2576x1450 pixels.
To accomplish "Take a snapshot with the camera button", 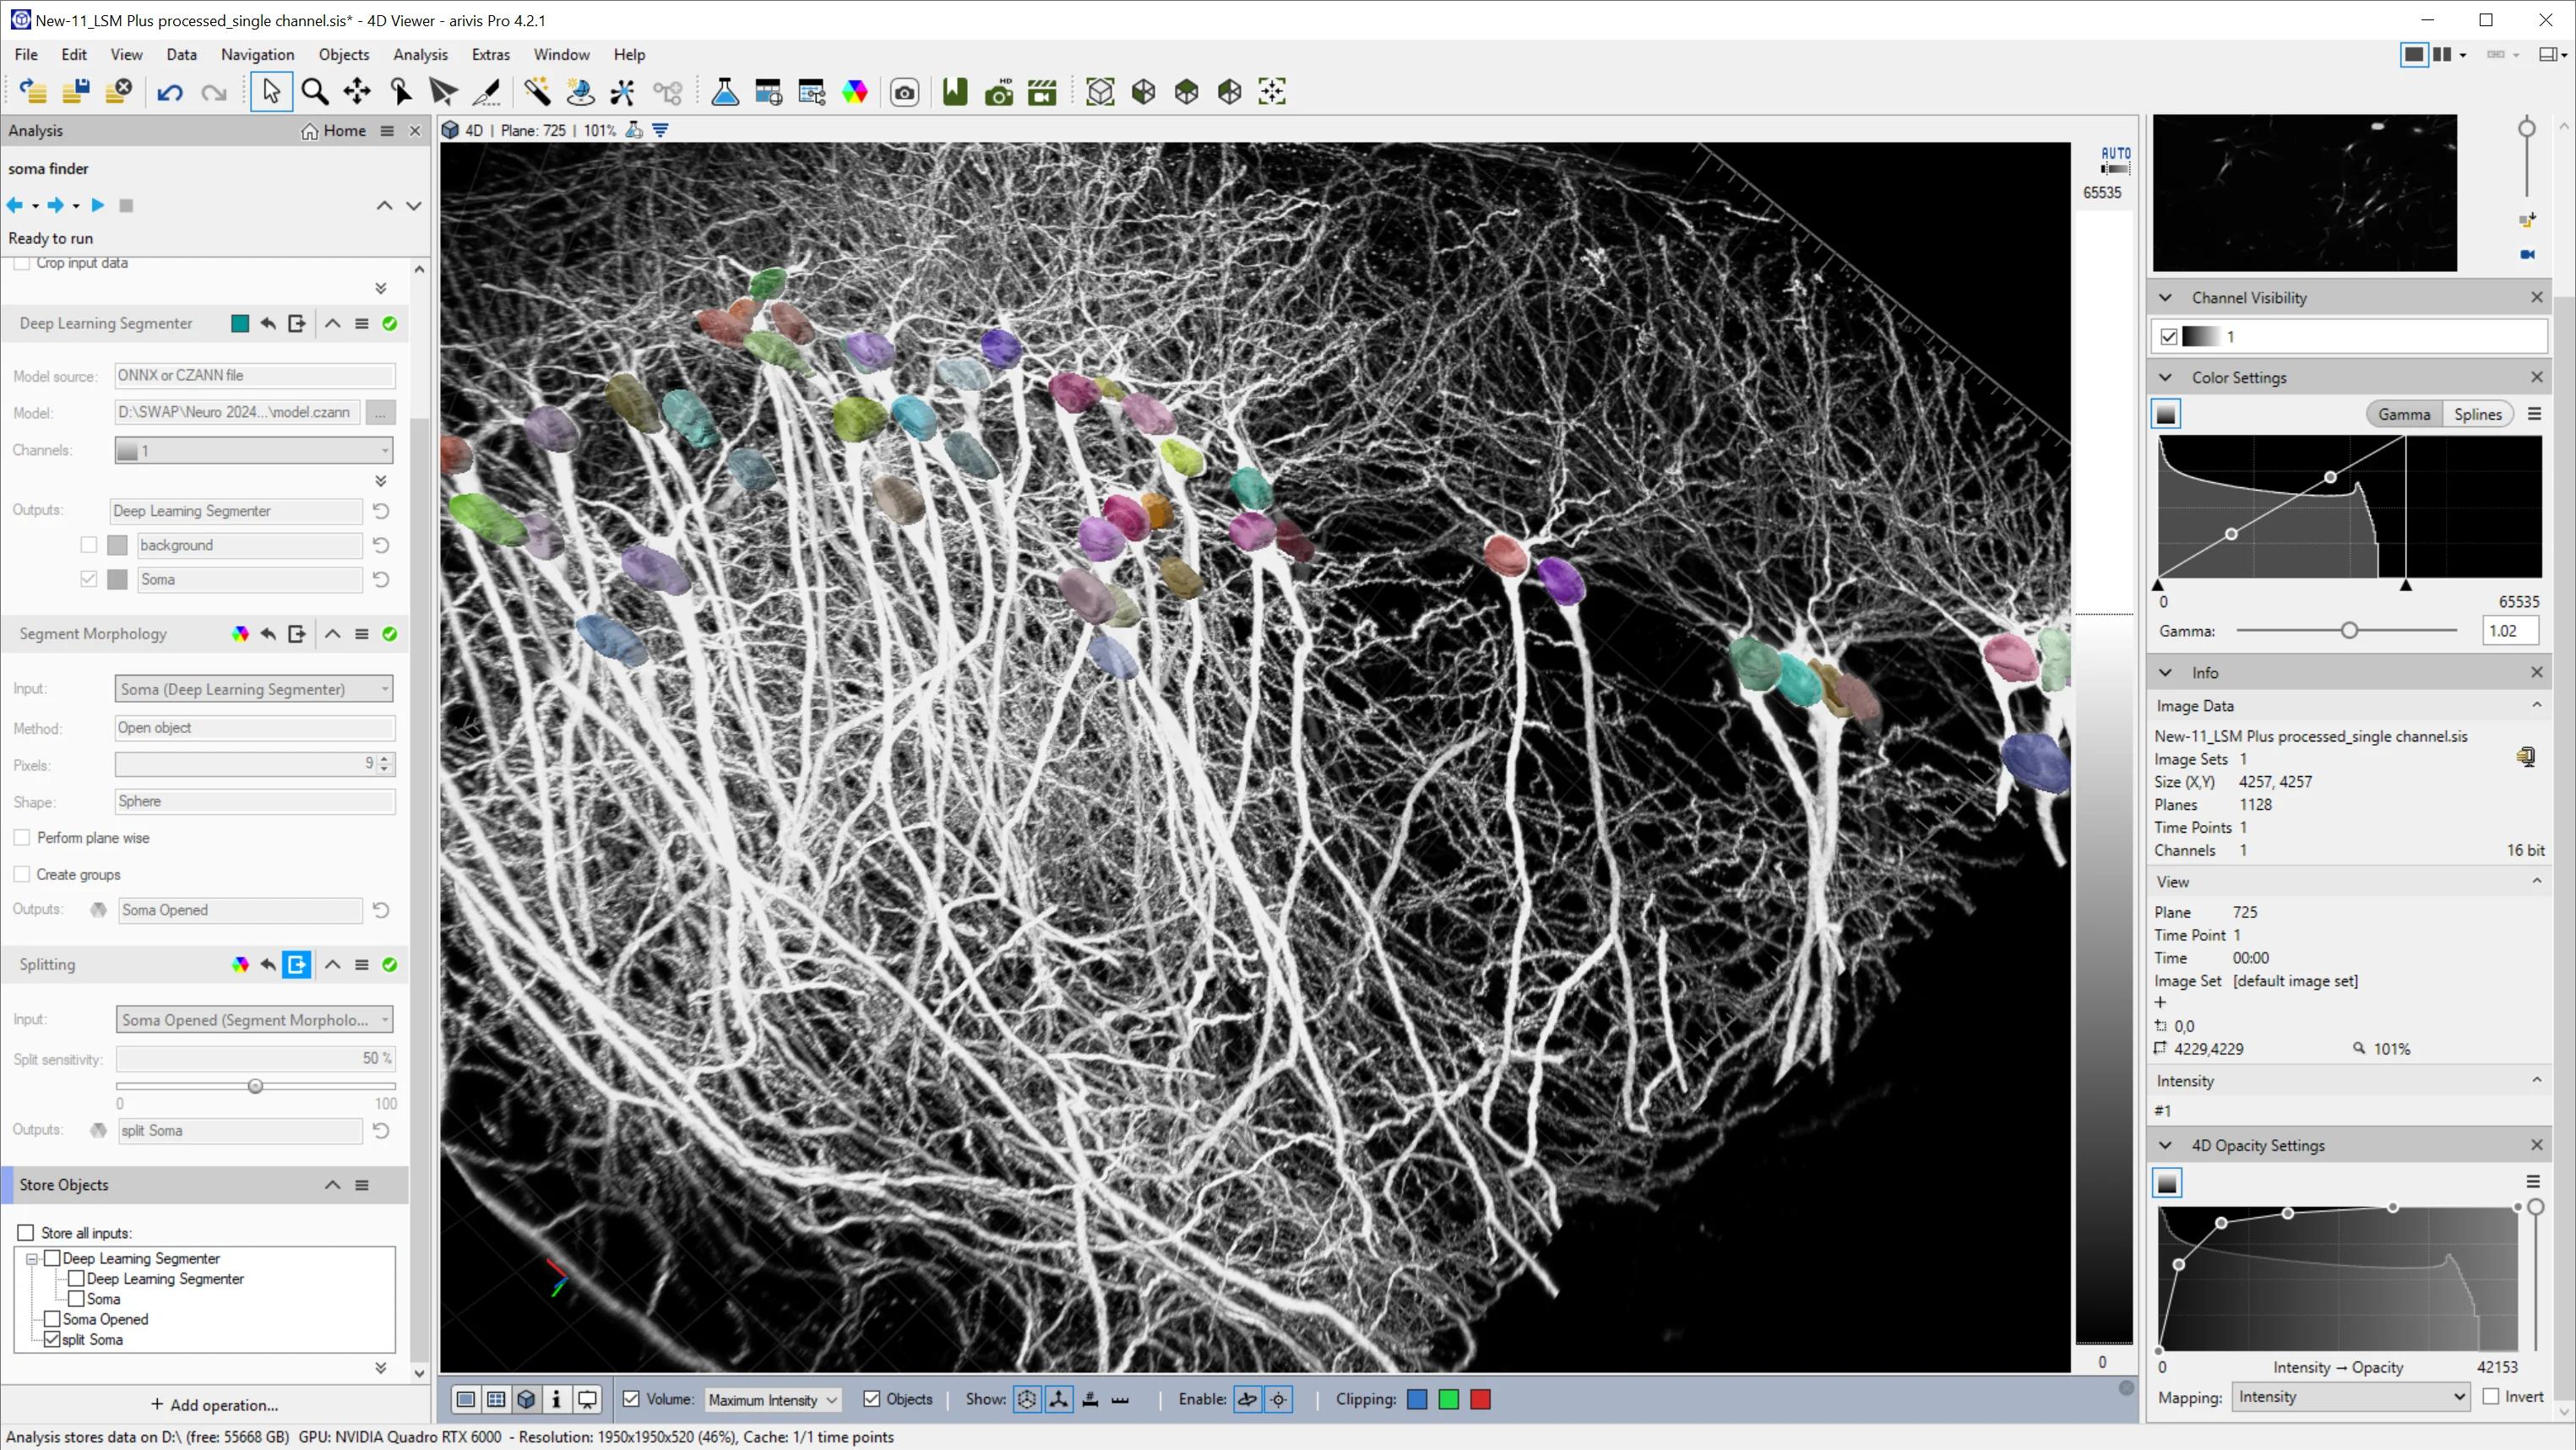I will 905,93.
